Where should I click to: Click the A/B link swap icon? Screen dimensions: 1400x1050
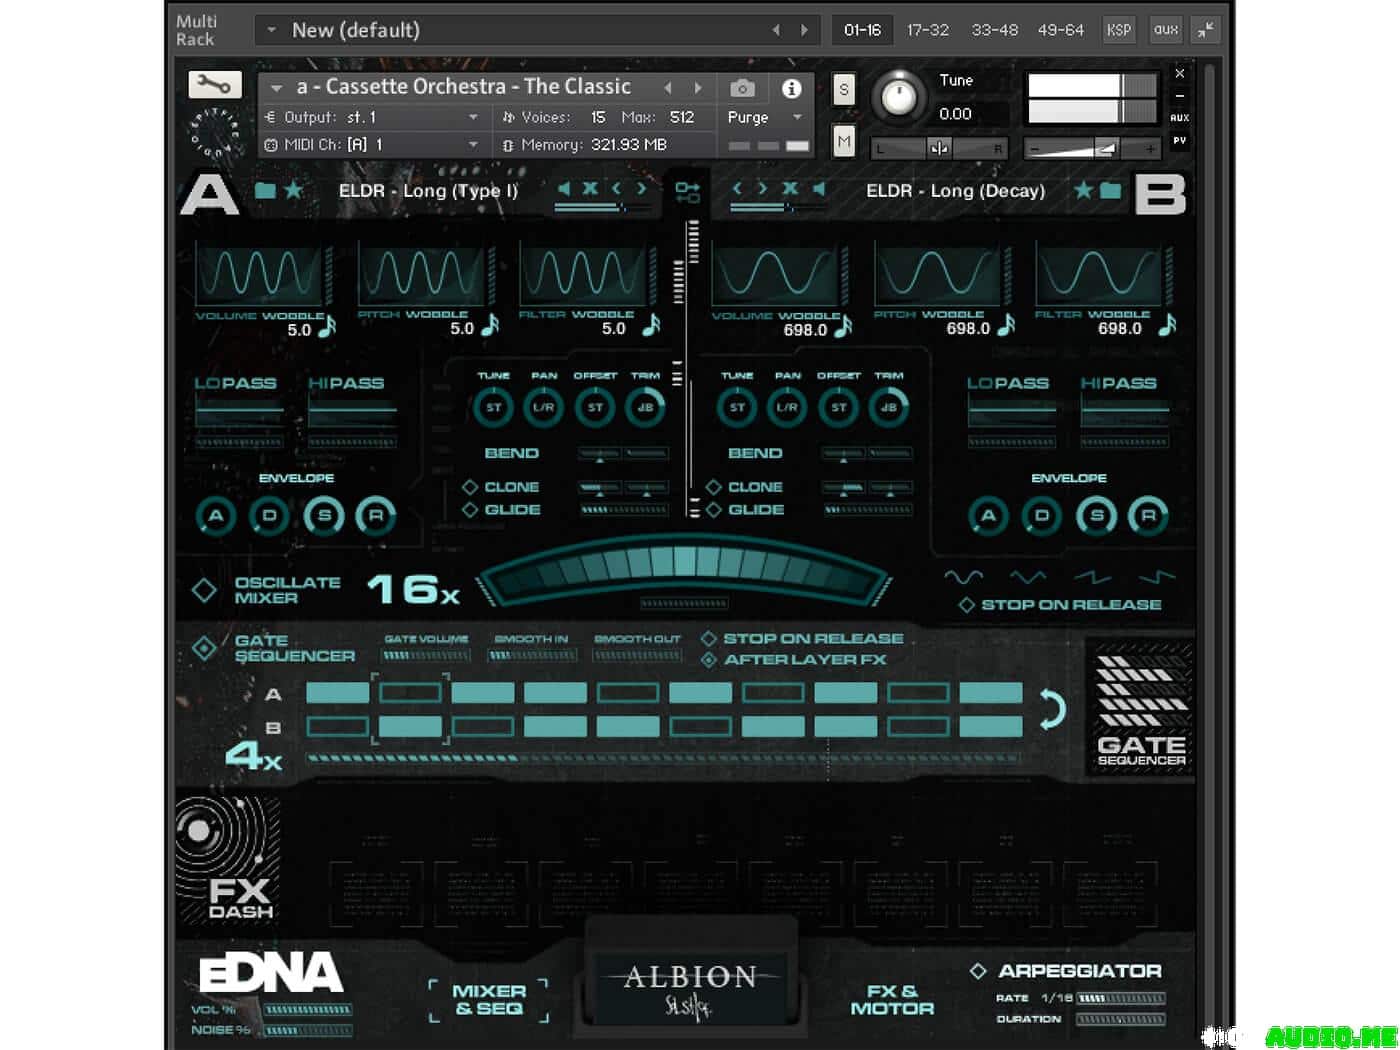tap(687, 191)
